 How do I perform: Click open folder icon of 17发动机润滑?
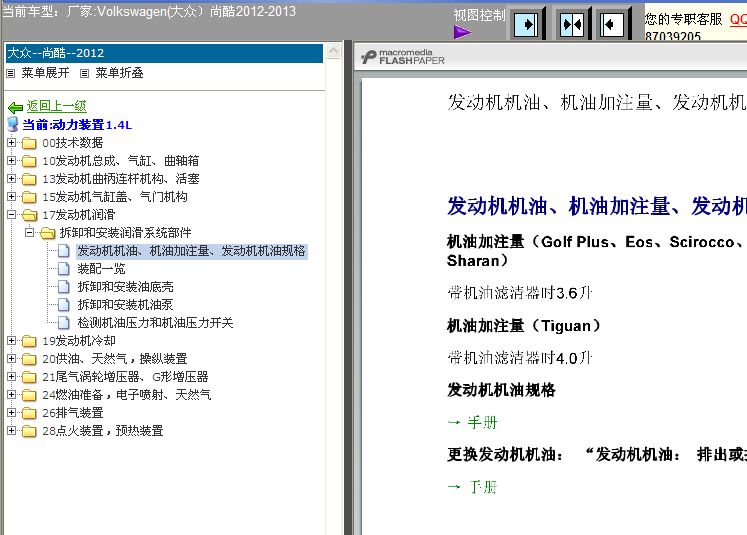click(29, 215)
